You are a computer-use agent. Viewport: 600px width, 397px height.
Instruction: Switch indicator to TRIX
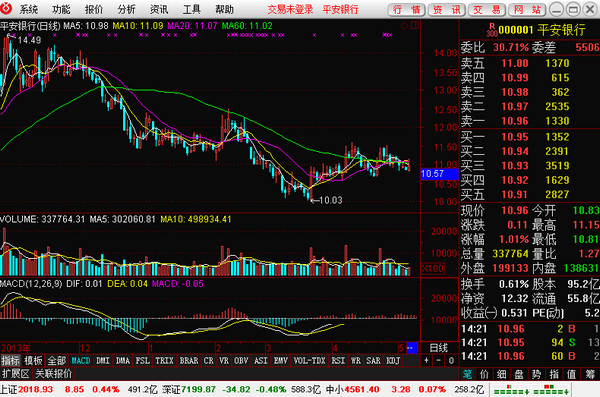164,361
